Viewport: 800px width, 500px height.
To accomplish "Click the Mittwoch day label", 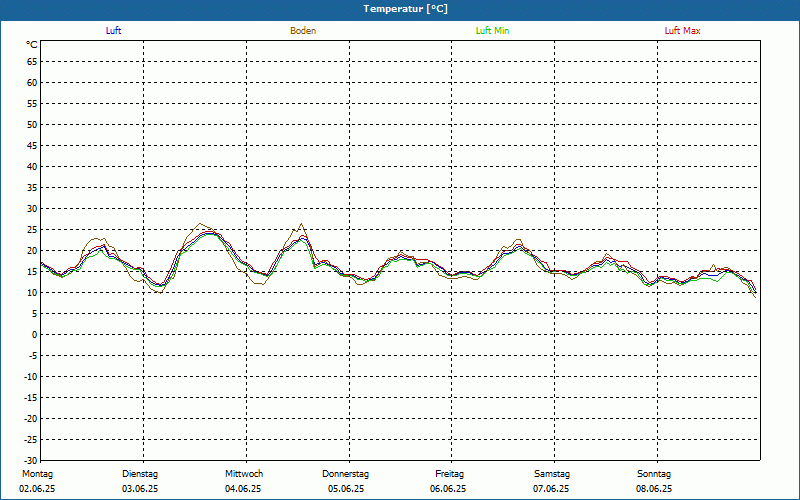I will pyautogui.click(x=244, y=474).
